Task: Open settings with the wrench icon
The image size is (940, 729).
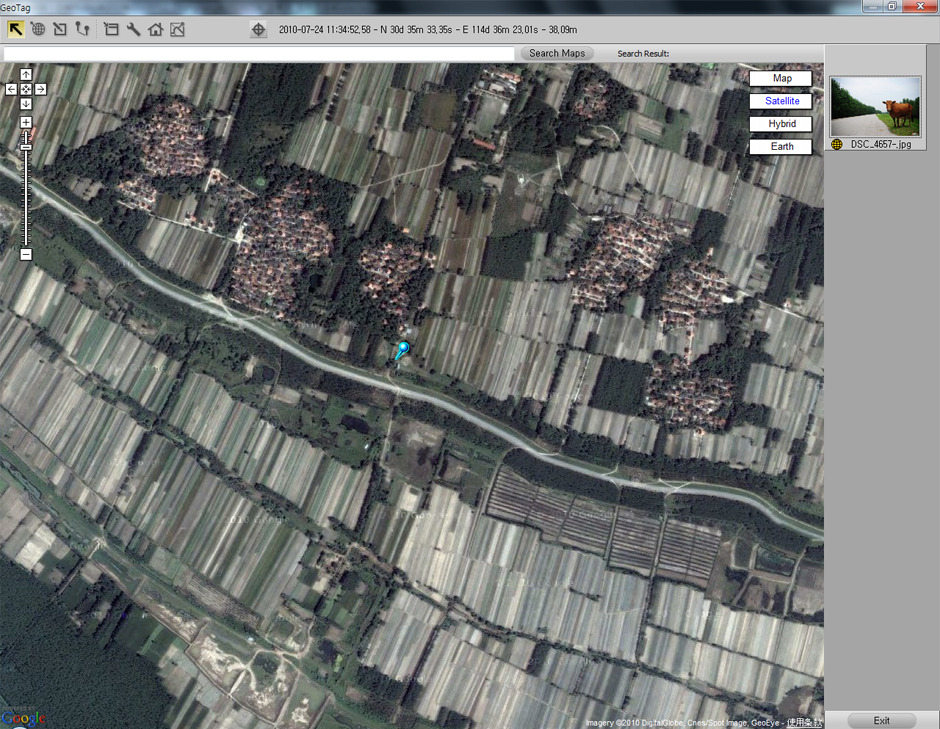Action: pyautogui.click(x=134, y=30)
